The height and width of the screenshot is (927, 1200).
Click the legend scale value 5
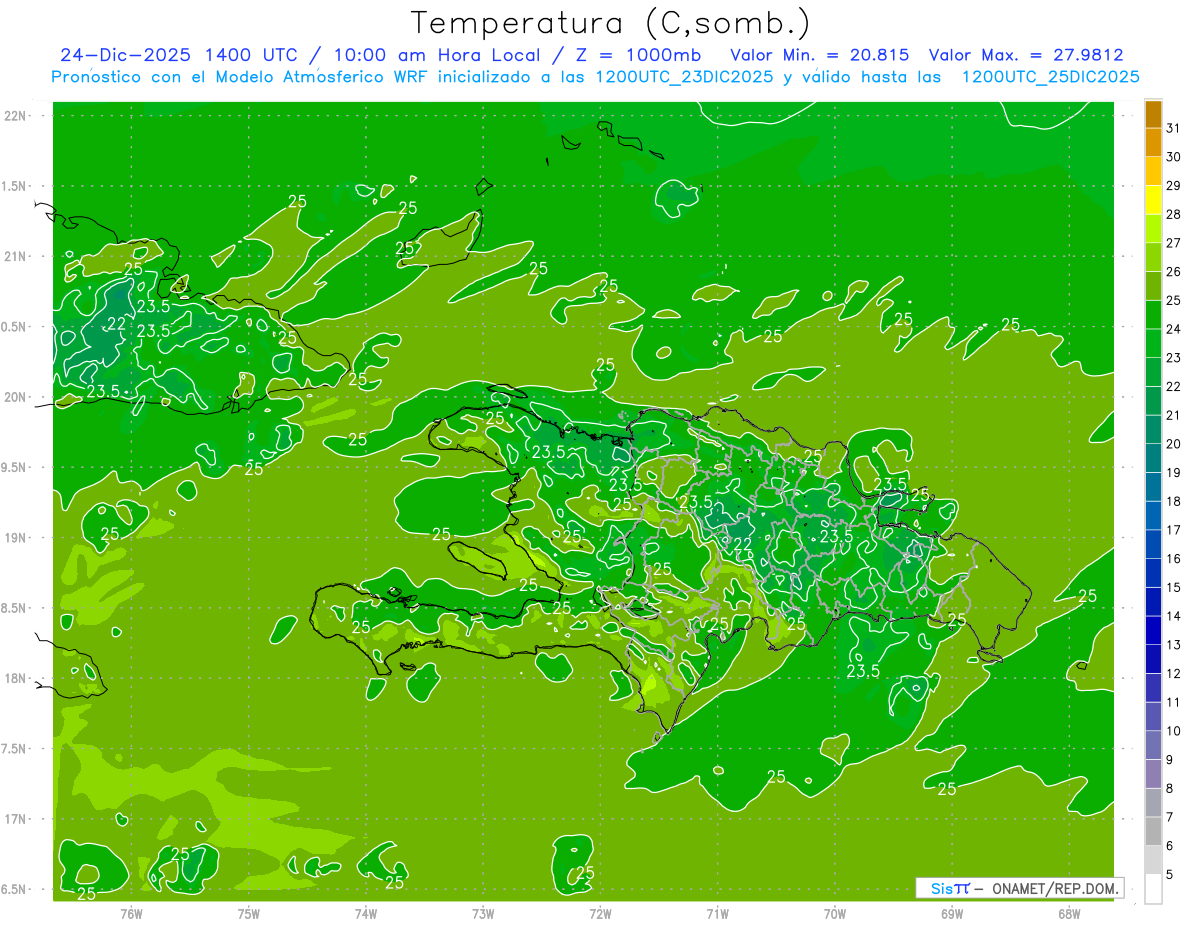pos(1170,875)
